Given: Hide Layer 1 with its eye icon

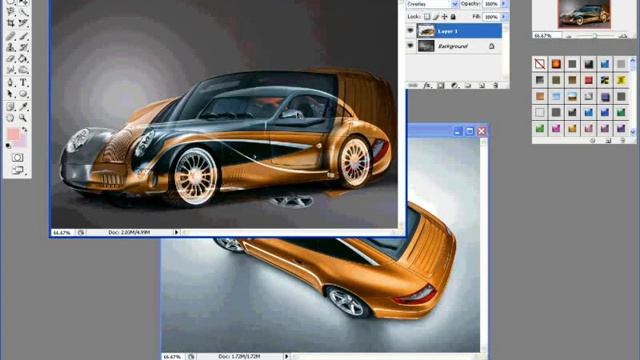Looking at the screenshot, I should click(411, 31).
